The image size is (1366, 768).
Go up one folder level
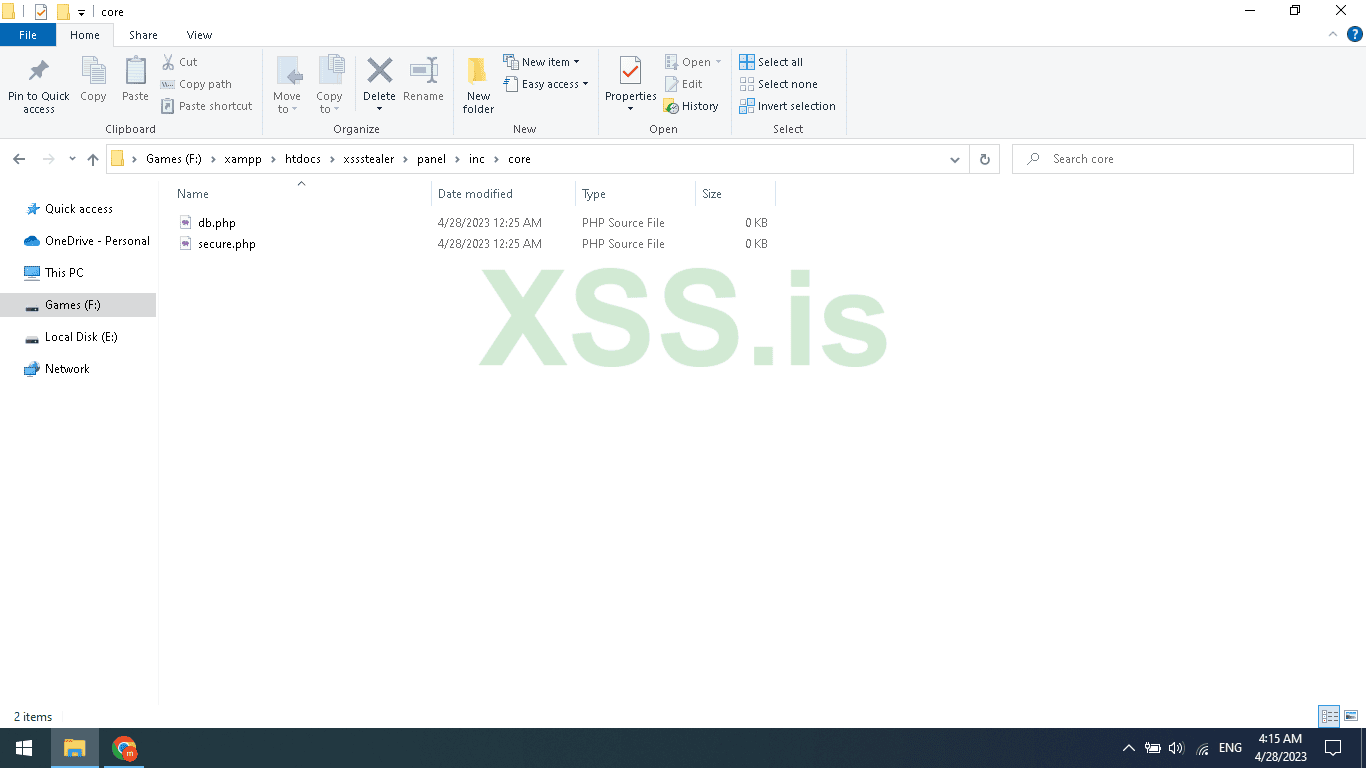click(93, 159)
